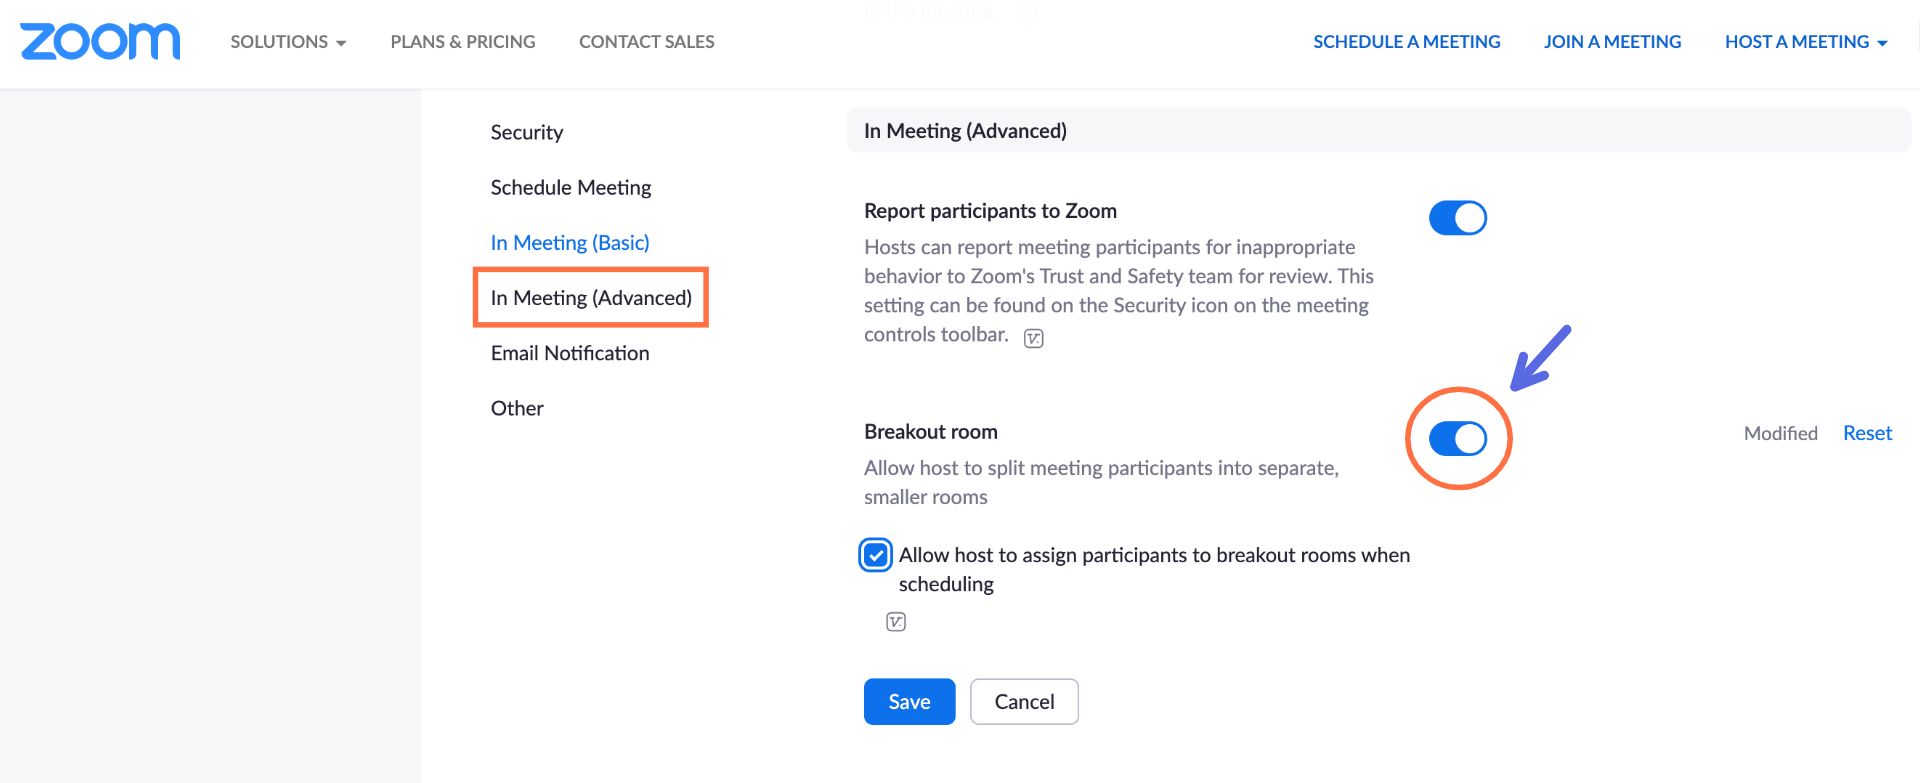This screenshot has width=1920, height=783.
Task: Uncheck Allow host to assign participants checkbox
Action: click(876, 555)
